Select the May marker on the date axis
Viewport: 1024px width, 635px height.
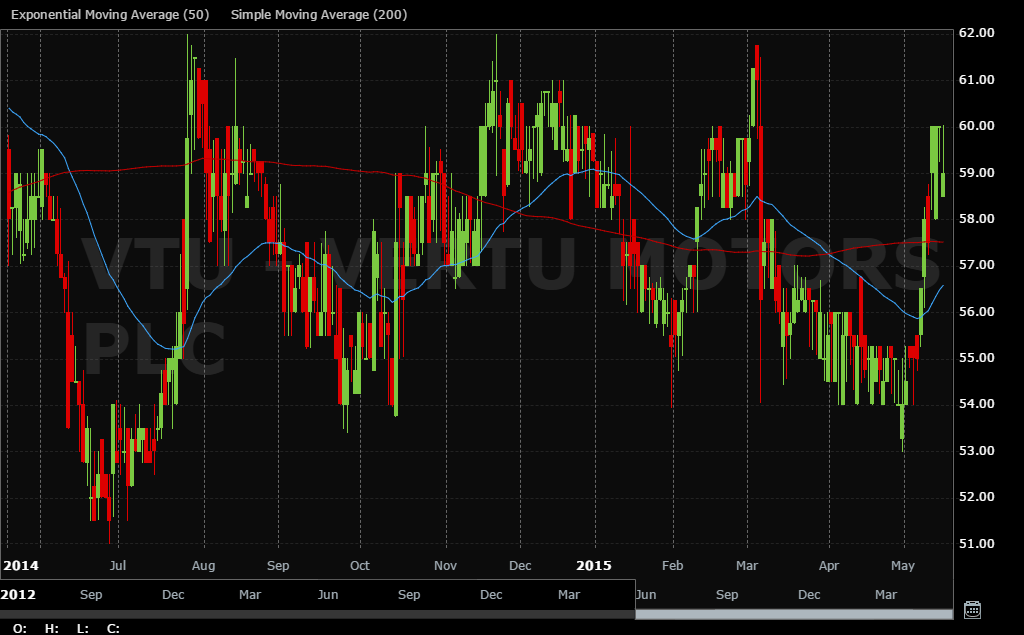pos(903,565)
